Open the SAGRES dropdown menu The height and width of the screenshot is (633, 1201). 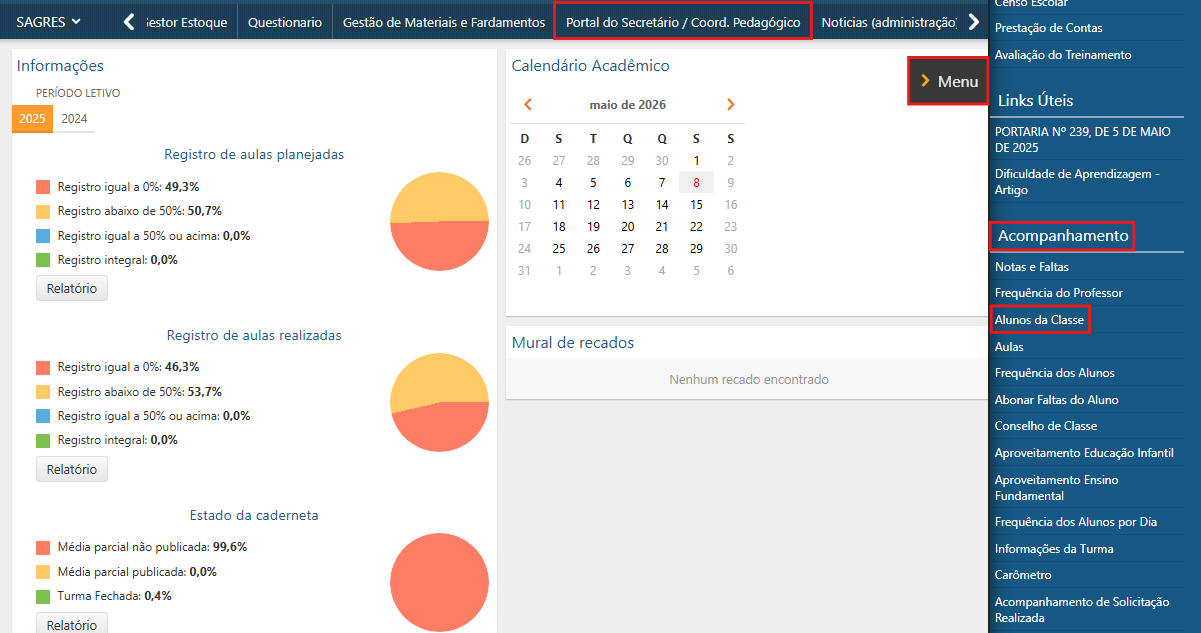coord(49,22)
